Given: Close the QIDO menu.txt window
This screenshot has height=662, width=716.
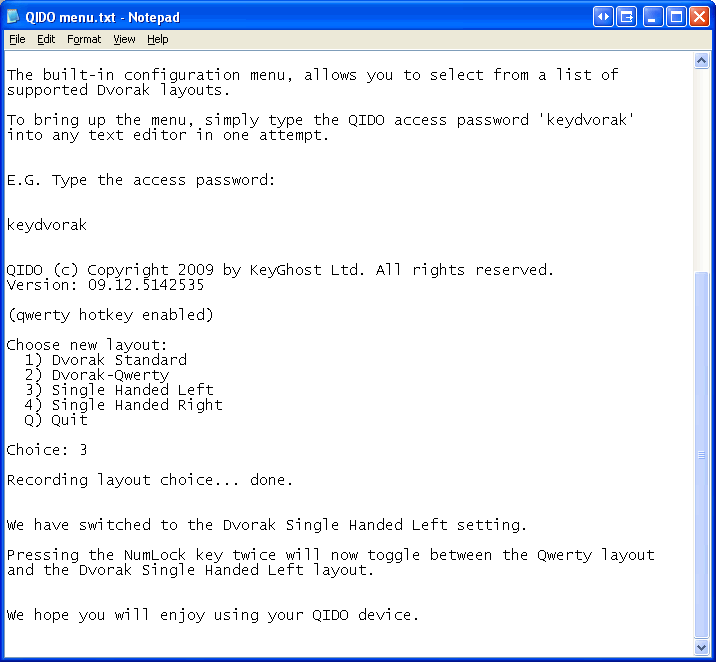Looking at the screenshot, I should [700, 17].
